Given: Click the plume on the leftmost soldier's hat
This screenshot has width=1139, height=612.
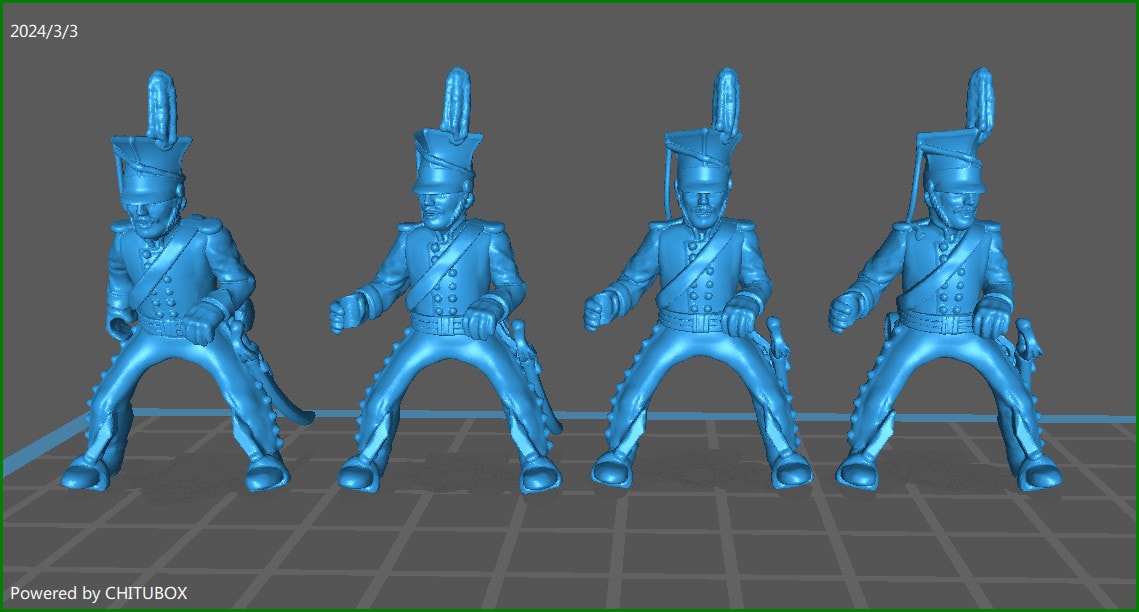Looking at the screenshot, I should [x=161, y=104].
